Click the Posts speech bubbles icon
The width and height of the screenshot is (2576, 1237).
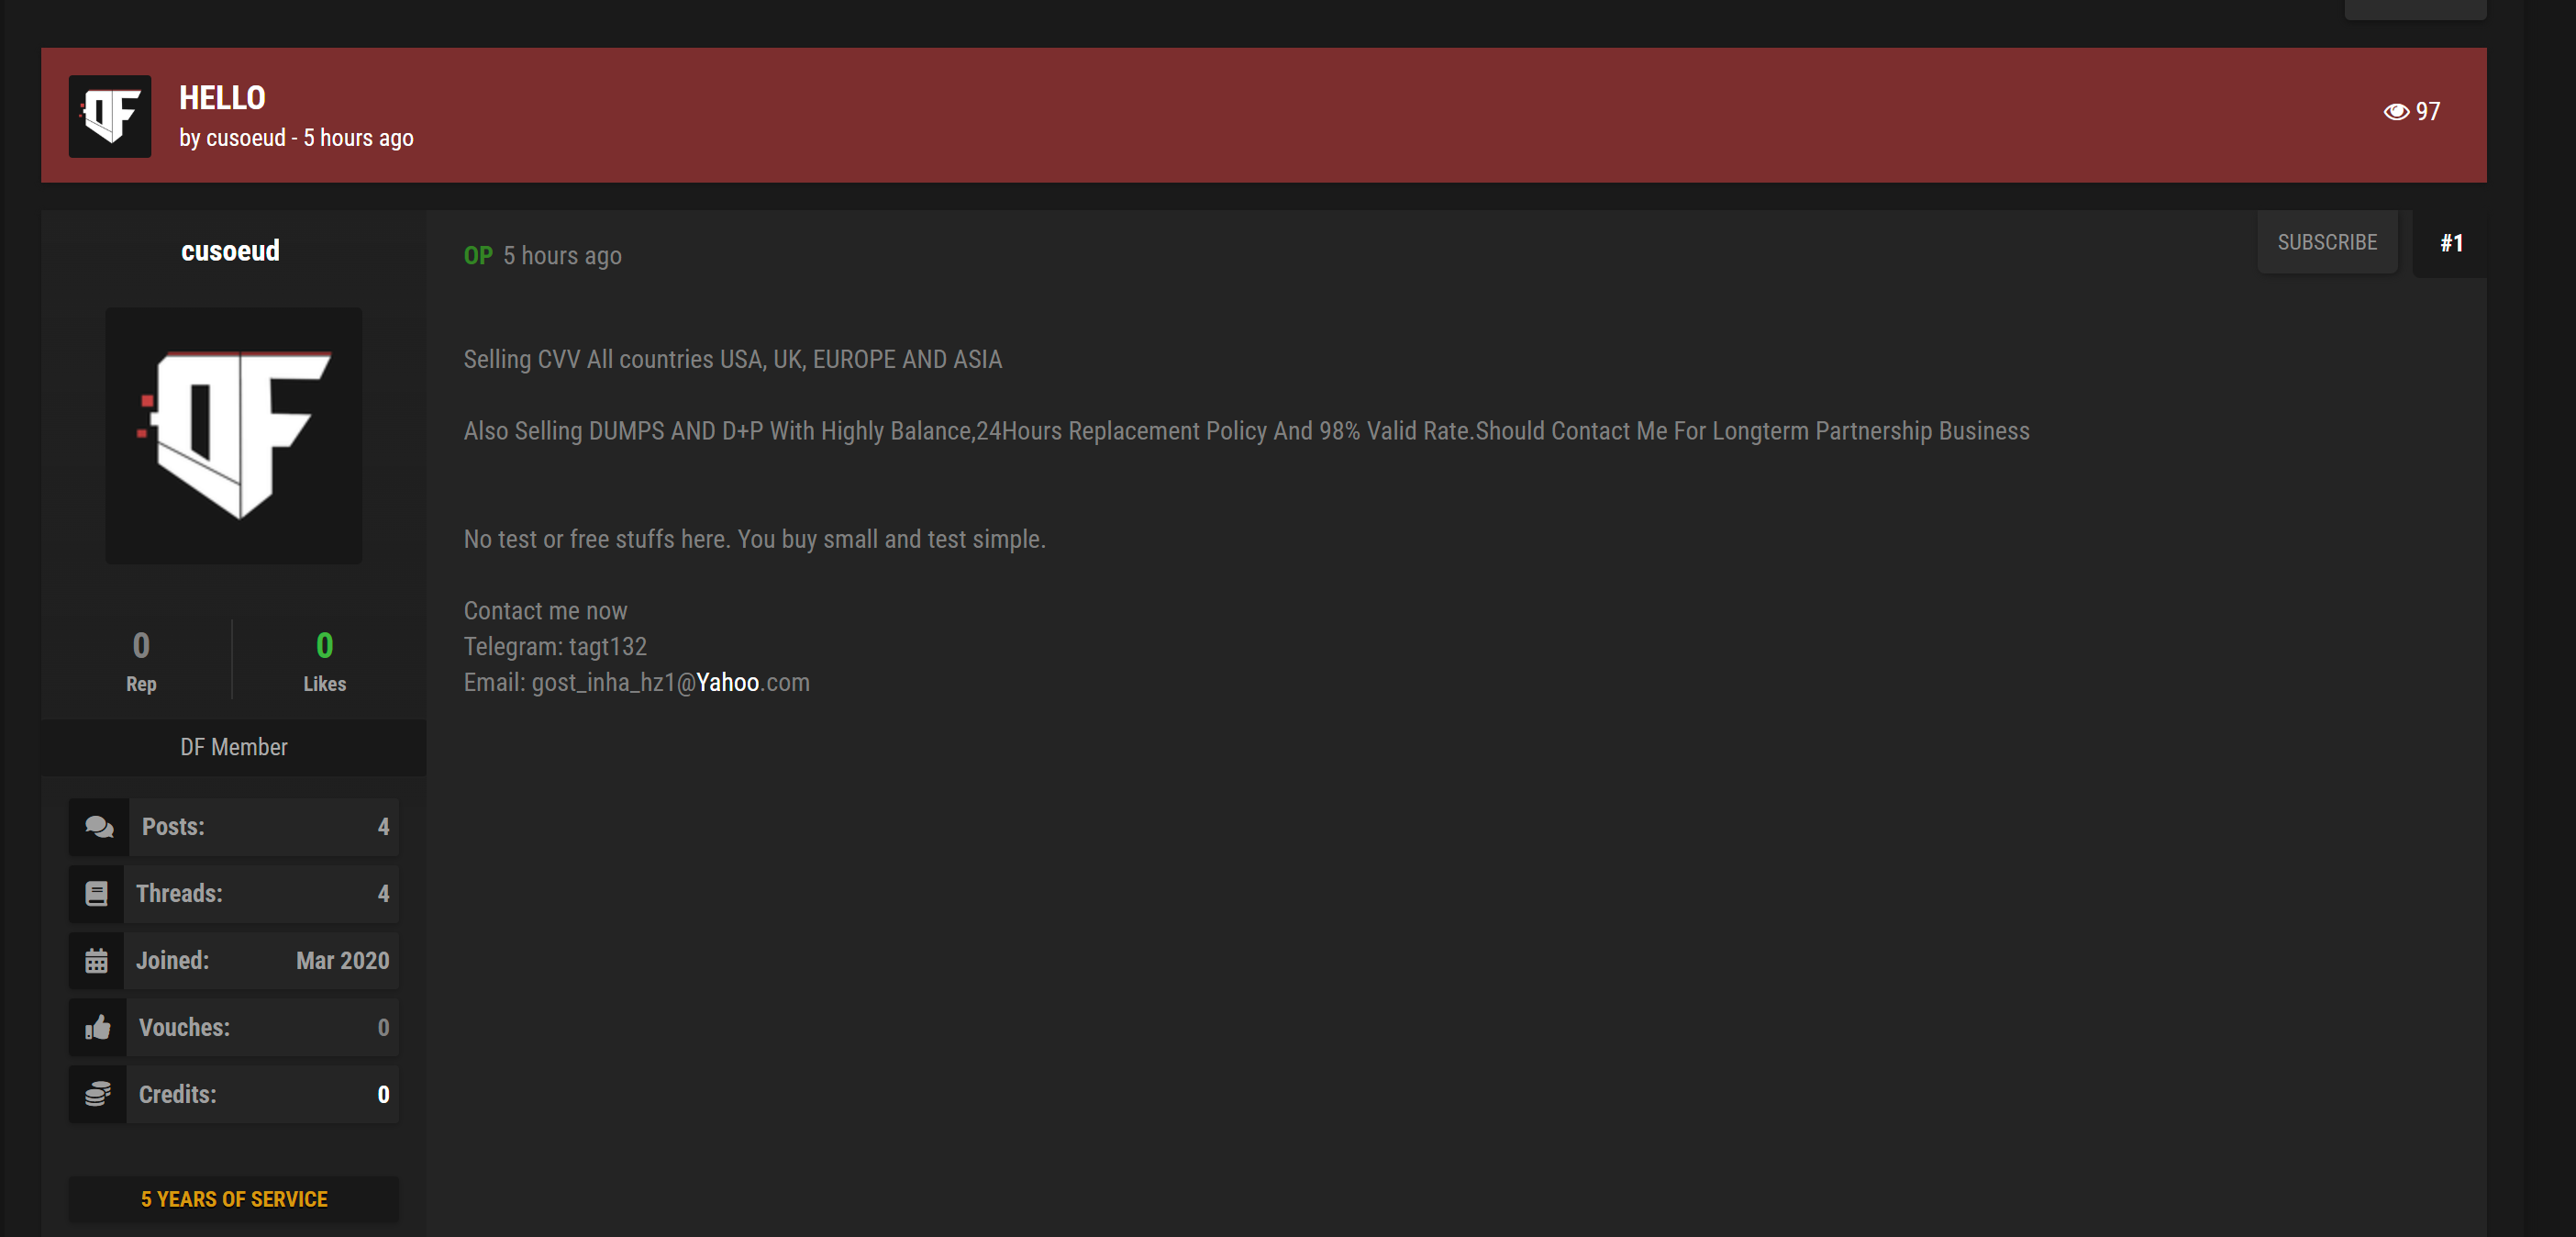[x=99, y=827]
